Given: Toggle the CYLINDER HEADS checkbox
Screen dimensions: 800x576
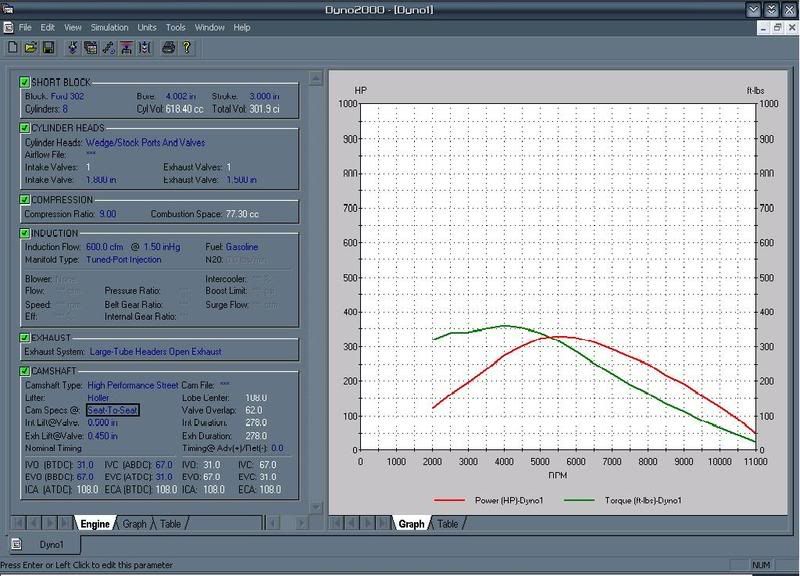Looking at the screenshot, I should coord(24,128).
